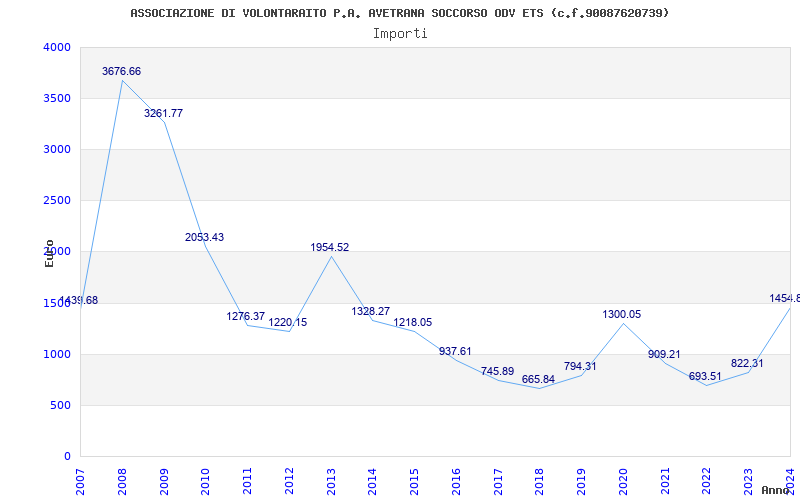Click the x-axis year 2016

456,482
